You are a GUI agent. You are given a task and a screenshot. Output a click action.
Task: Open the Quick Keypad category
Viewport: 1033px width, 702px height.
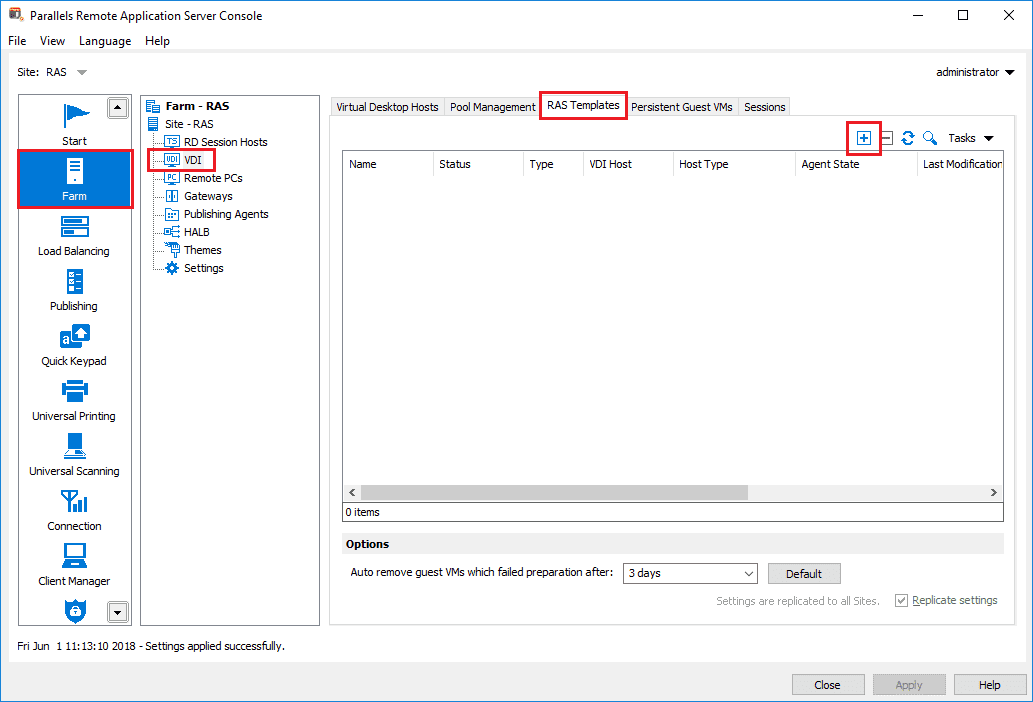[x=74, y=346]
